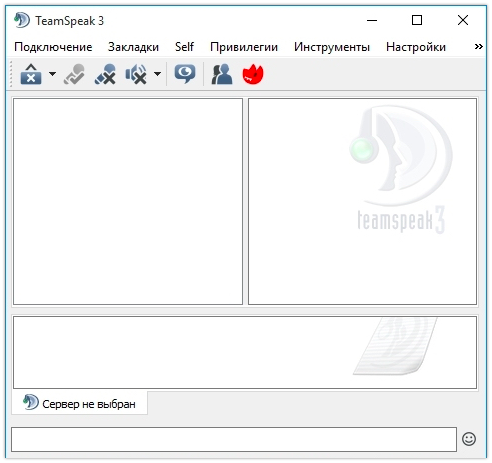Expand the speaker mute dropdown arrow
This screenshot has width=492, height=463.
[158, 74]
